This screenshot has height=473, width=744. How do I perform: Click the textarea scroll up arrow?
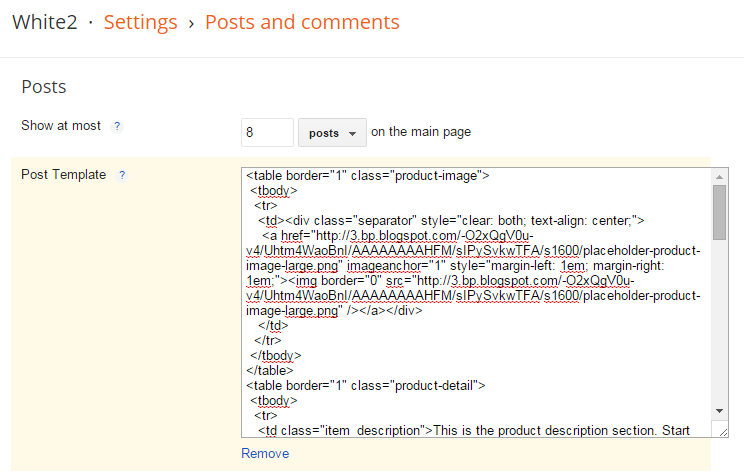coord(719,176)
